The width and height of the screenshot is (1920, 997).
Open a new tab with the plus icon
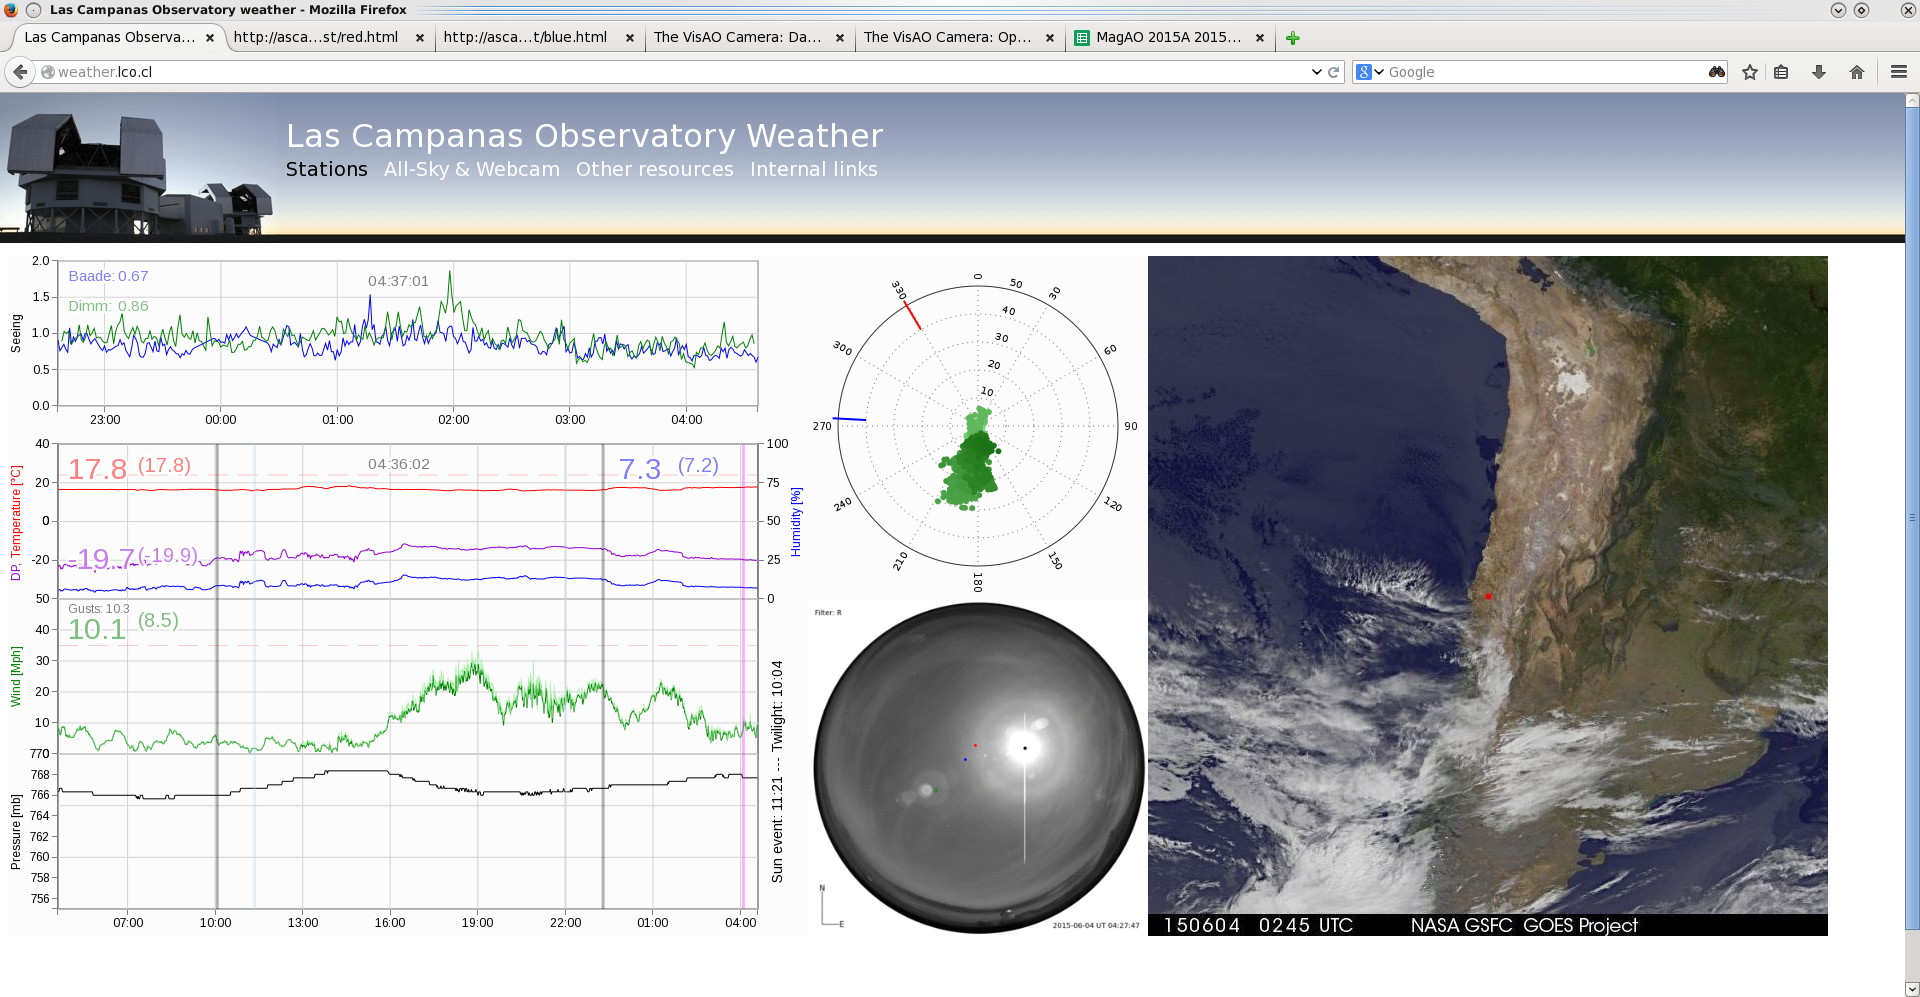1293,38
